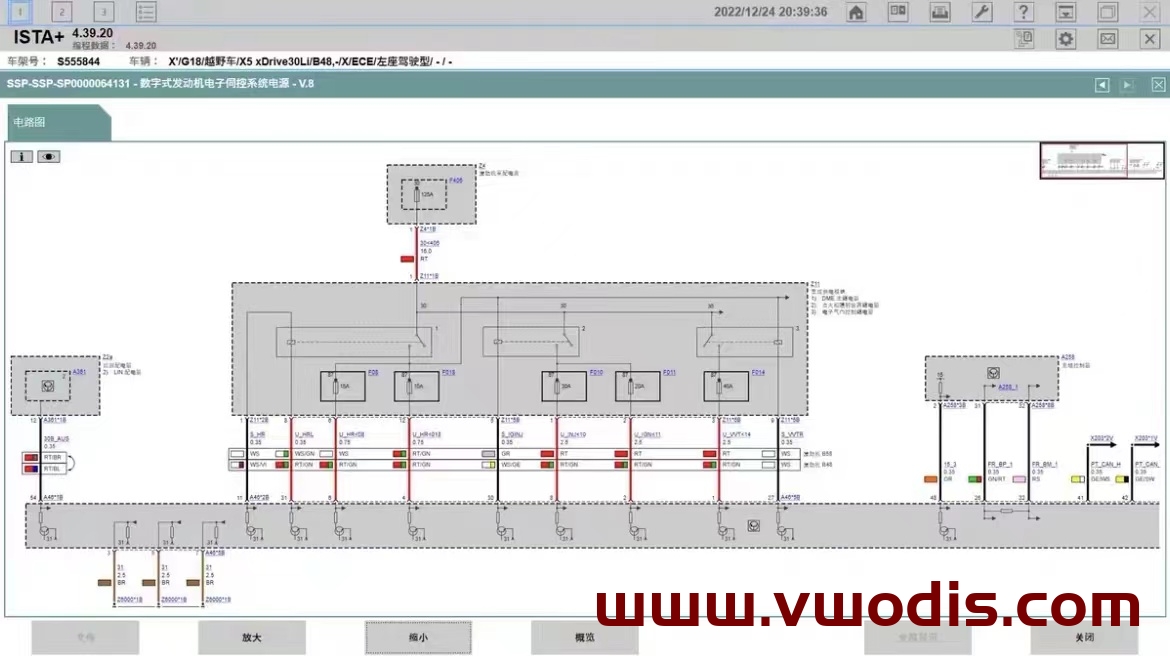The image size is (1170, 656).
Task: Open the wrench settings tool
Action: coord(982,12)
